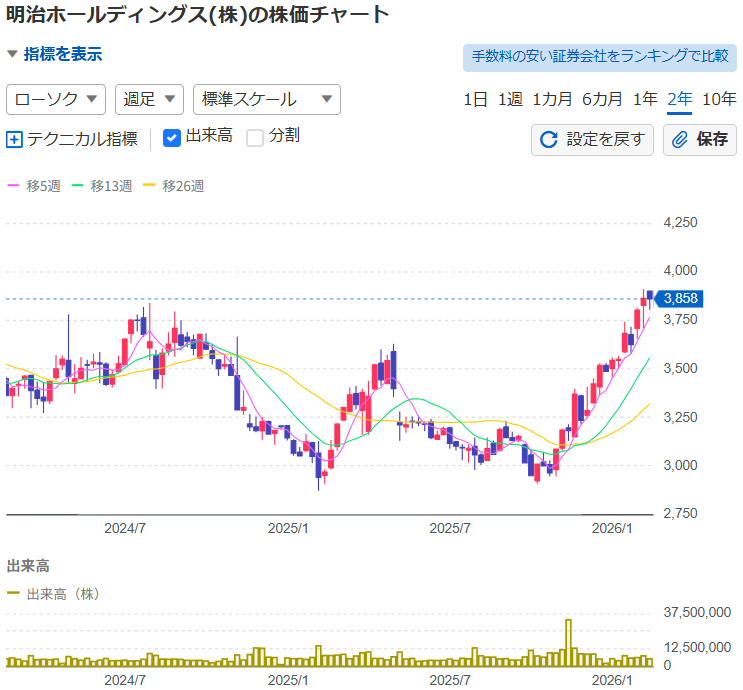
Task: Click the reset arrow icon on 設定を戻す
Action: tap(548, 139)
